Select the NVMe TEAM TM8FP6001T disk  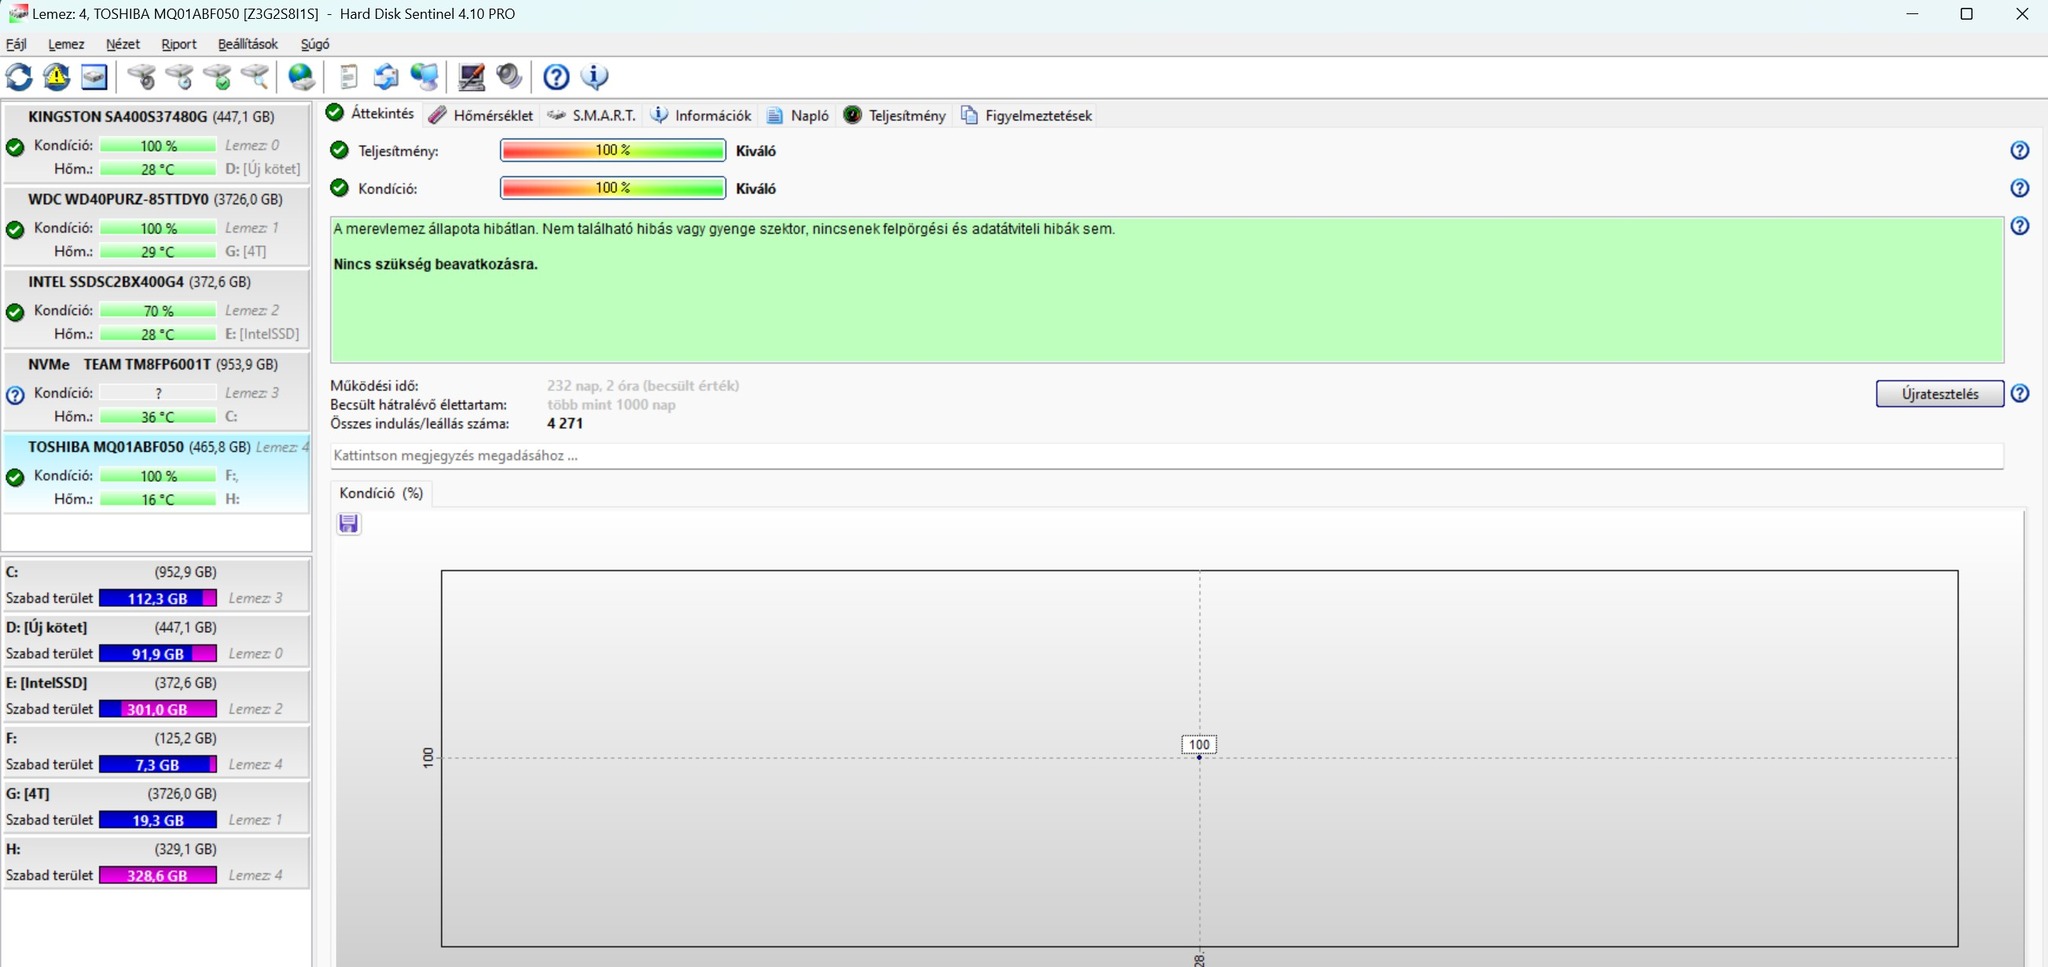[x=156, y=390]
